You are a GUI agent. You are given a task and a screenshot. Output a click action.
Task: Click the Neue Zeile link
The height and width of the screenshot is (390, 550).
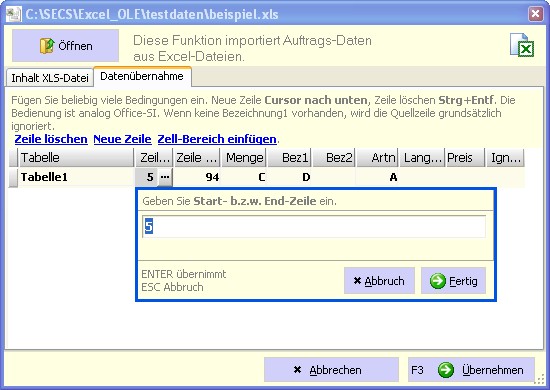[x=122, y=139]
